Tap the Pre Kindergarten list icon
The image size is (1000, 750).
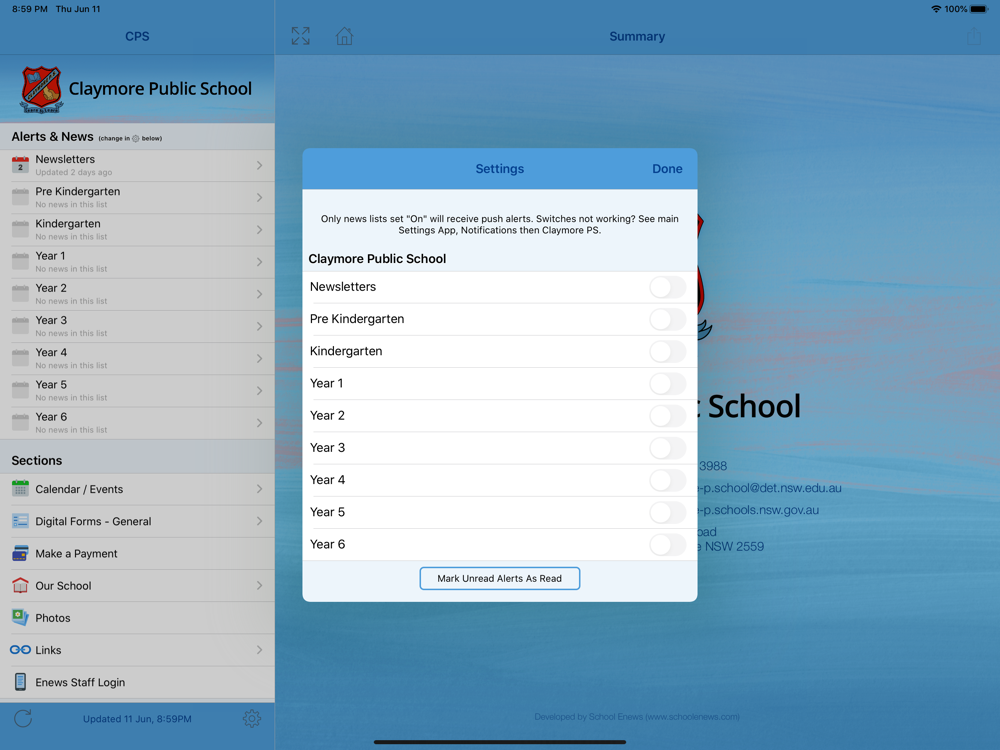click(20, 197)
